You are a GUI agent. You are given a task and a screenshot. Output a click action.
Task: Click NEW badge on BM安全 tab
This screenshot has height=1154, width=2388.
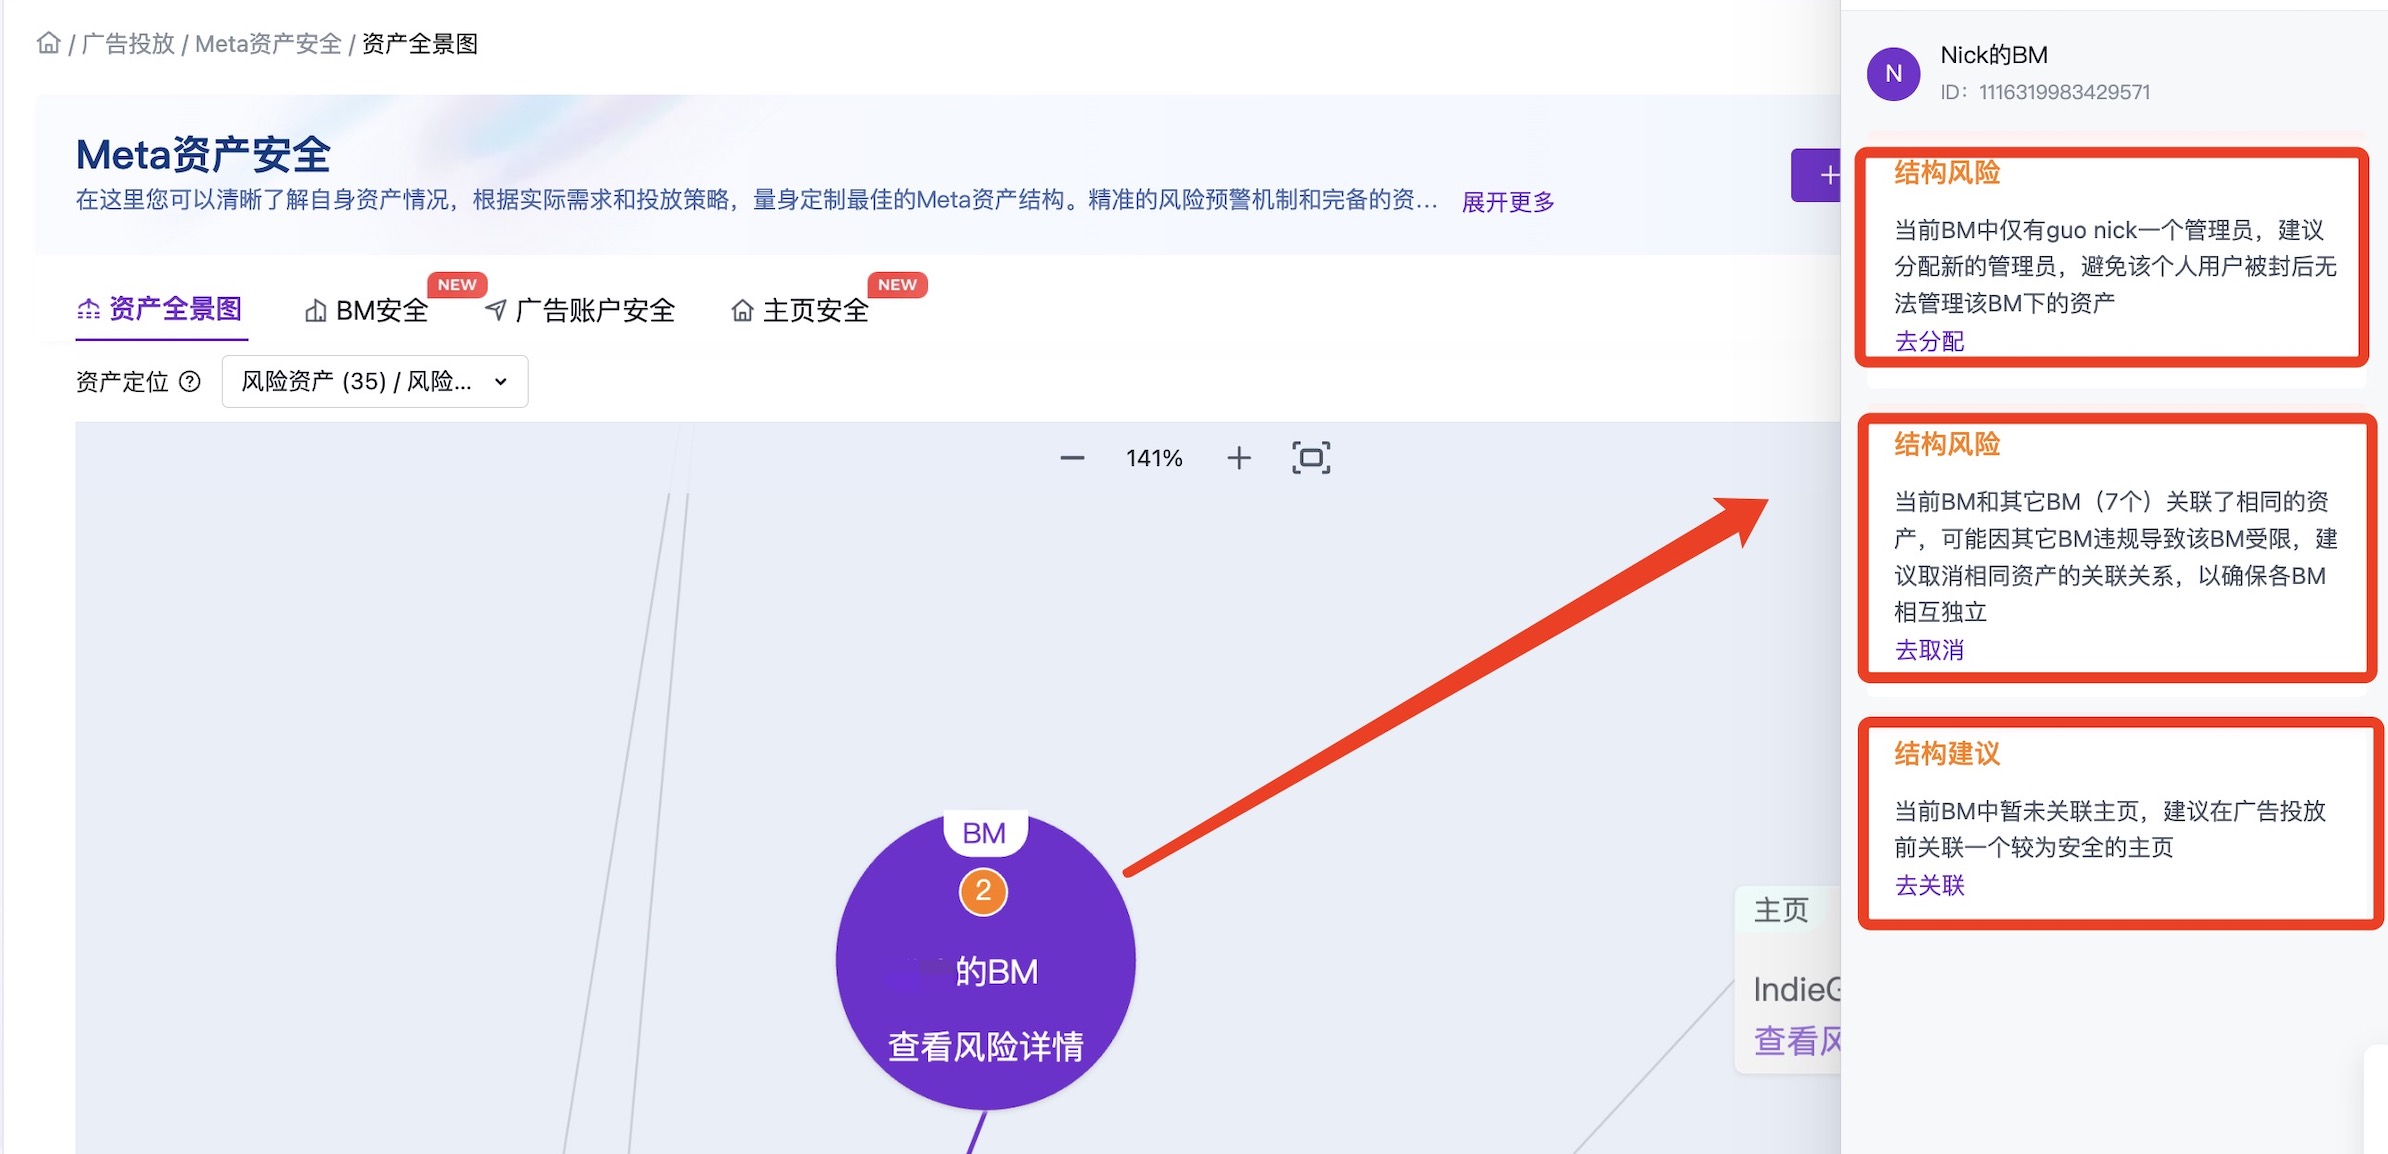click(457, 285)
